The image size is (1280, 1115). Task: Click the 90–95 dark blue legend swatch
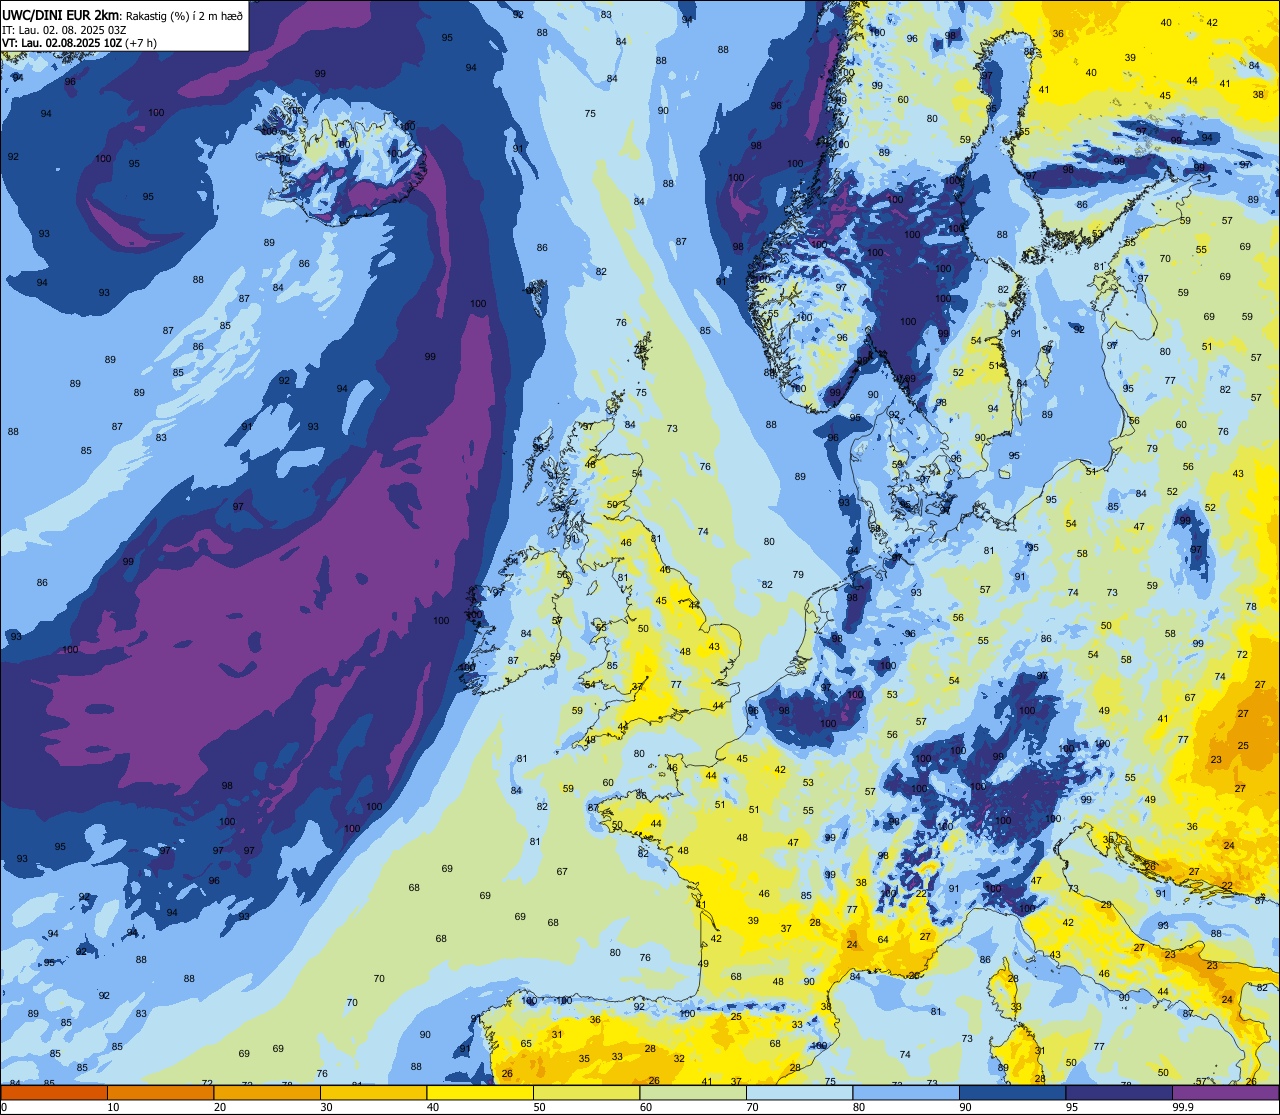pyautogui.click(x=1012, y=1093)
